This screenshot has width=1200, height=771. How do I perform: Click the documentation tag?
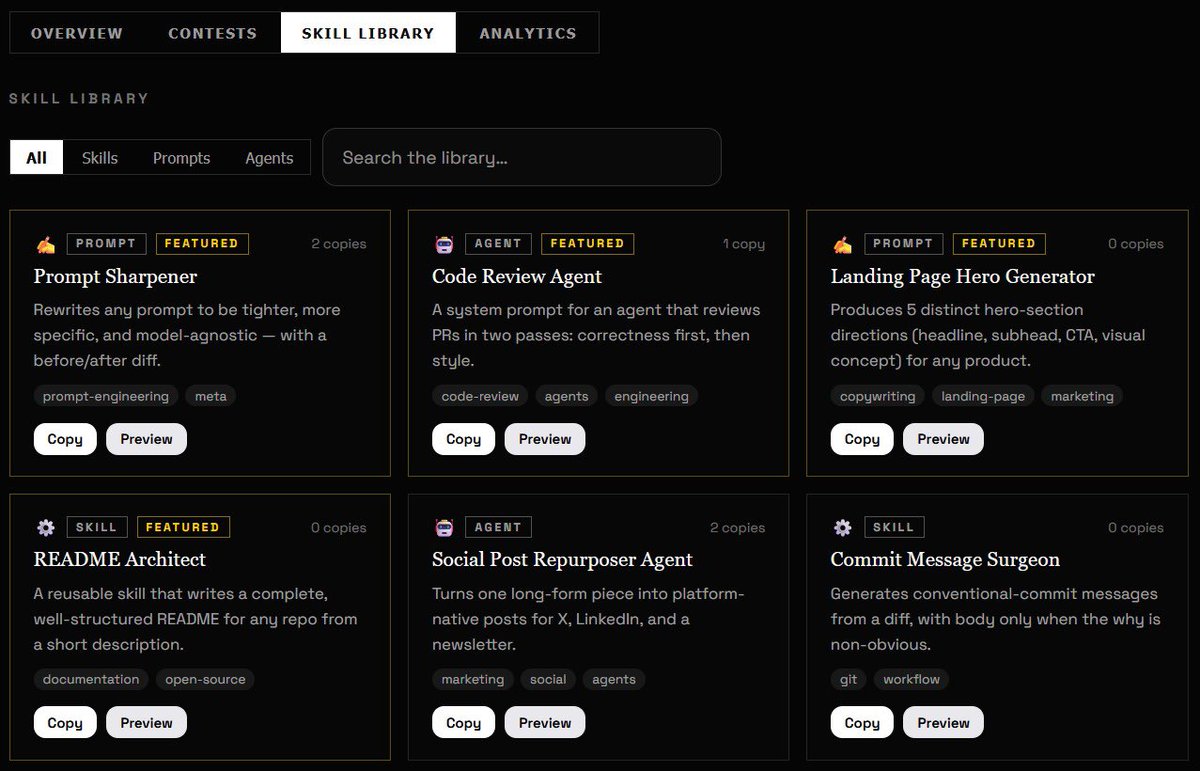[x=91, y=679]
